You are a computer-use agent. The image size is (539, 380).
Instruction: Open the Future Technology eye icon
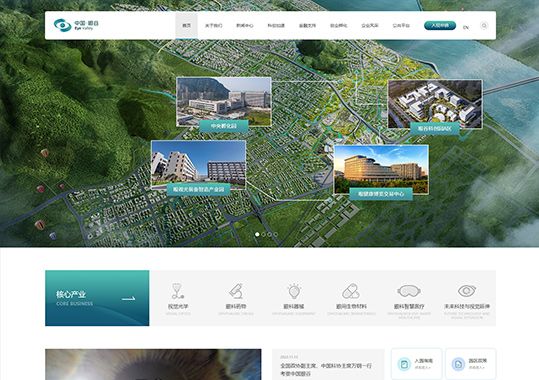467,291
